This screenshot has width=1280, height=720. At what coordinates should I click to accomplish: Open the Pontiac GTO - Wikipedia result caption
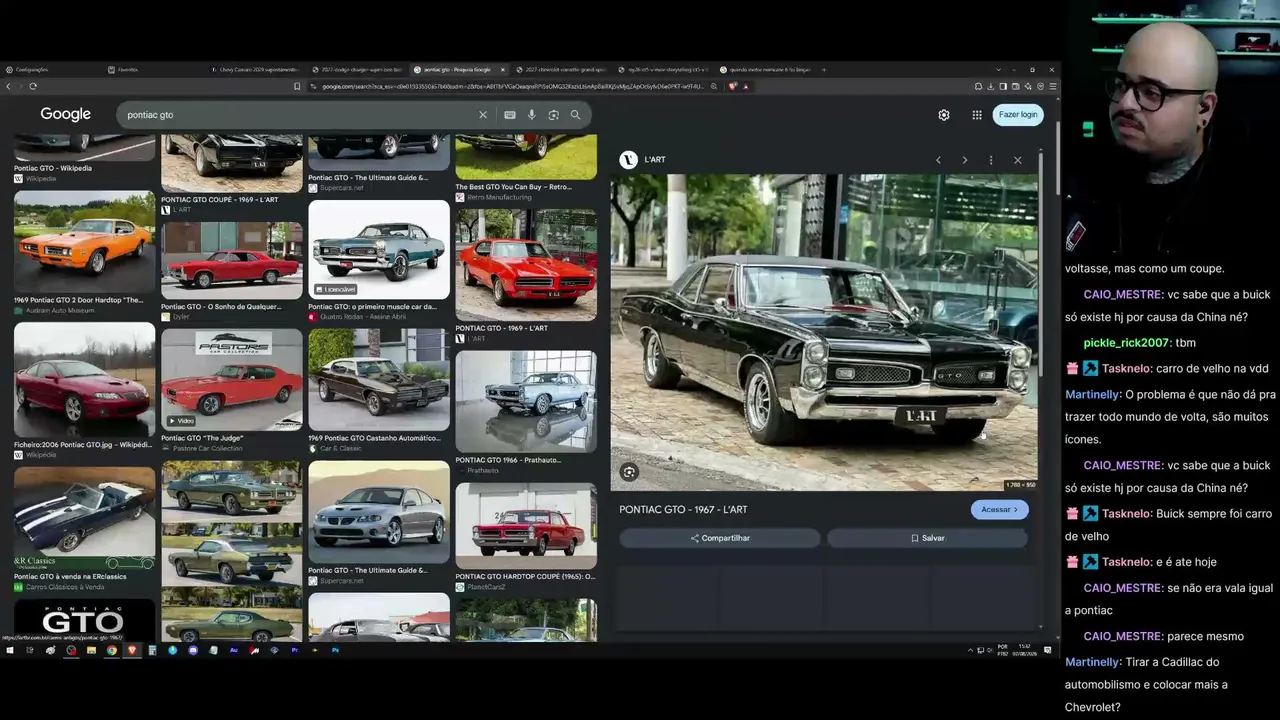click(x=53, y=168)
